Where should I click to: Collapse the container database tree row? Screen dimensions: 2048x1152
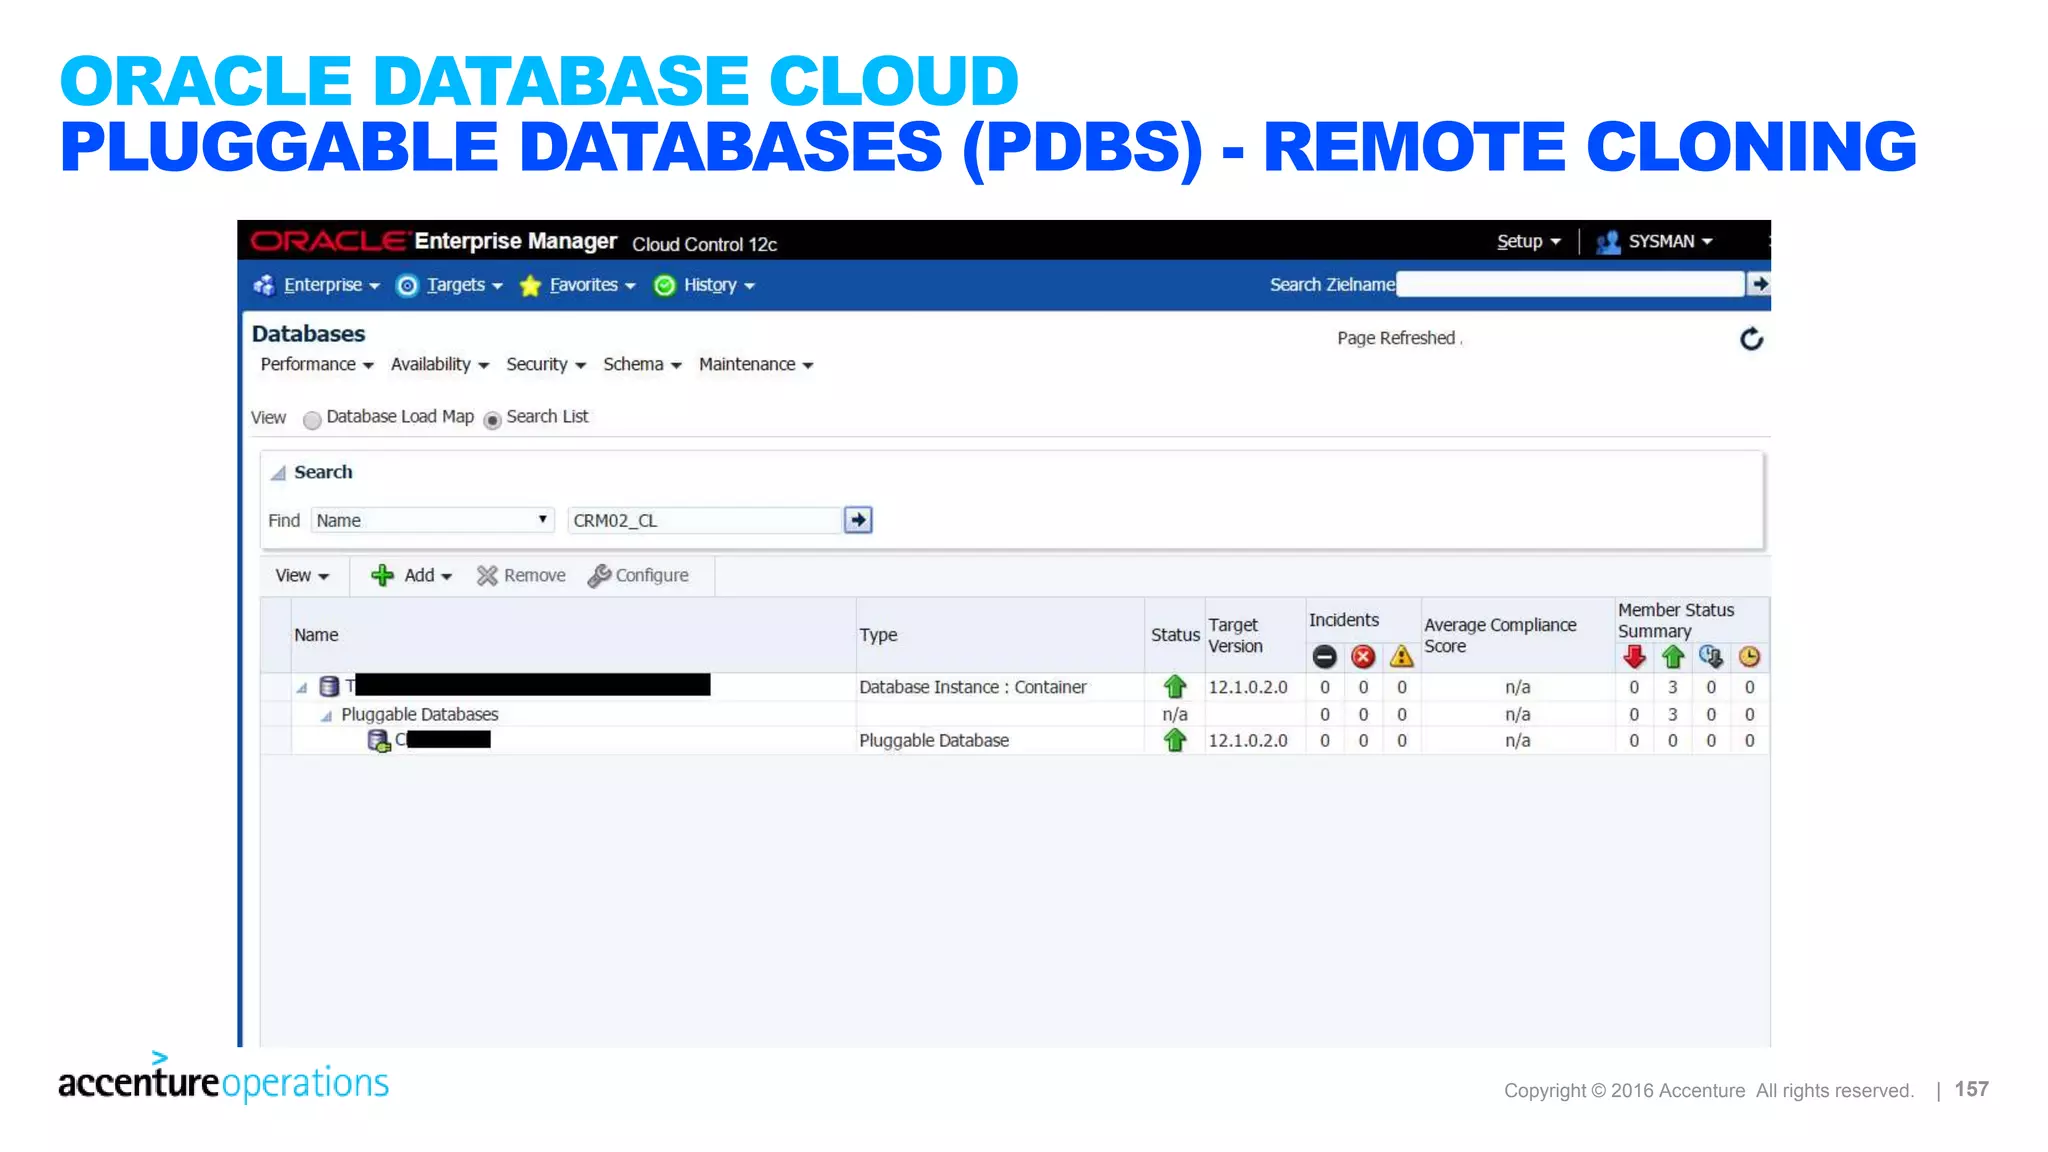(x=301, y=688)
